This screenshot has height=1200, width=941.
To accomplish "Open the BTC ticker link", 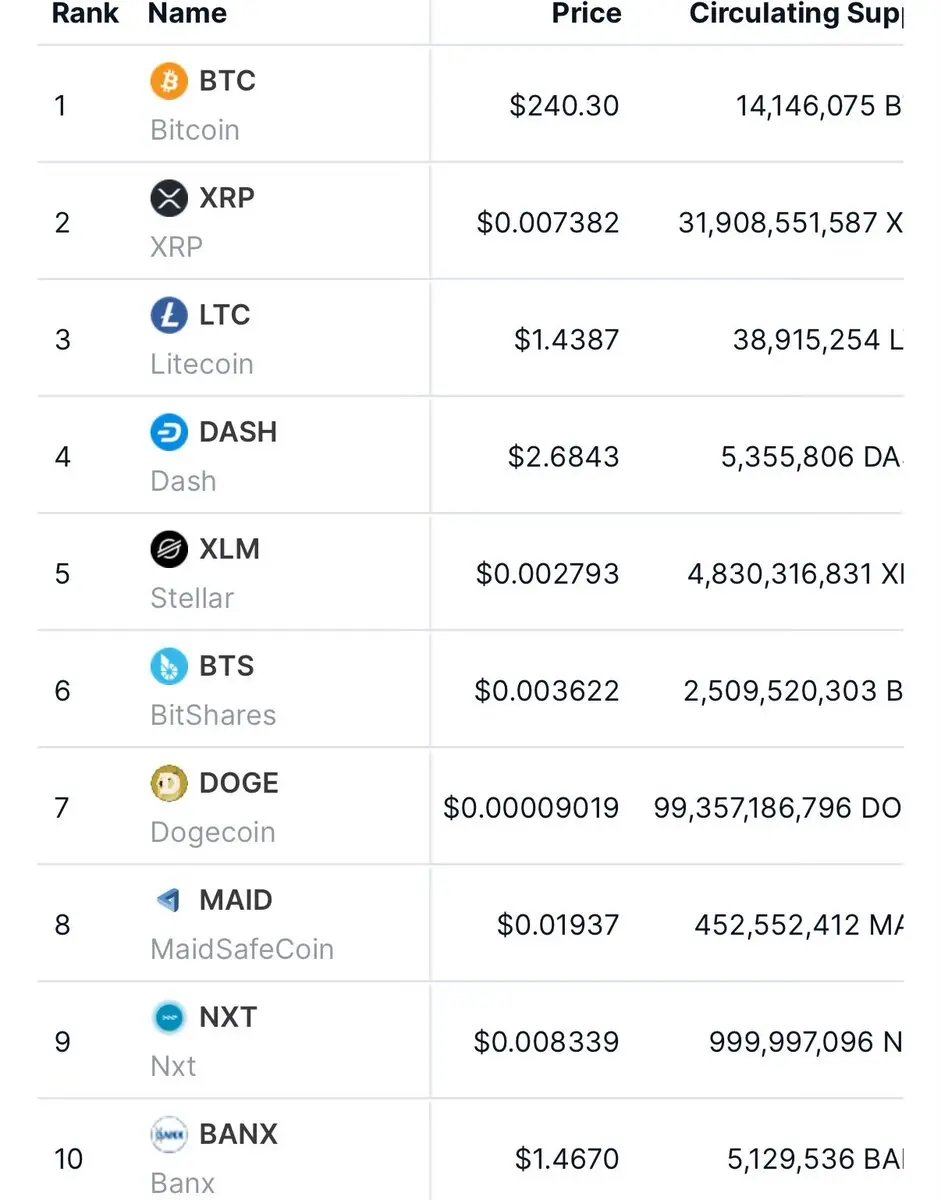I will pyautogui.click(x=228, y=81).
